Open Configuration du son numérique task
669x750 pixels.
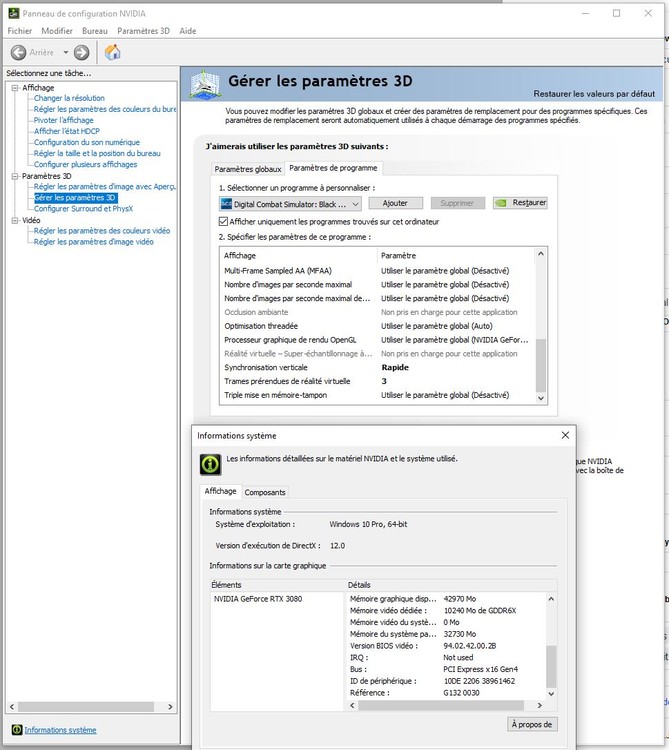87,142
